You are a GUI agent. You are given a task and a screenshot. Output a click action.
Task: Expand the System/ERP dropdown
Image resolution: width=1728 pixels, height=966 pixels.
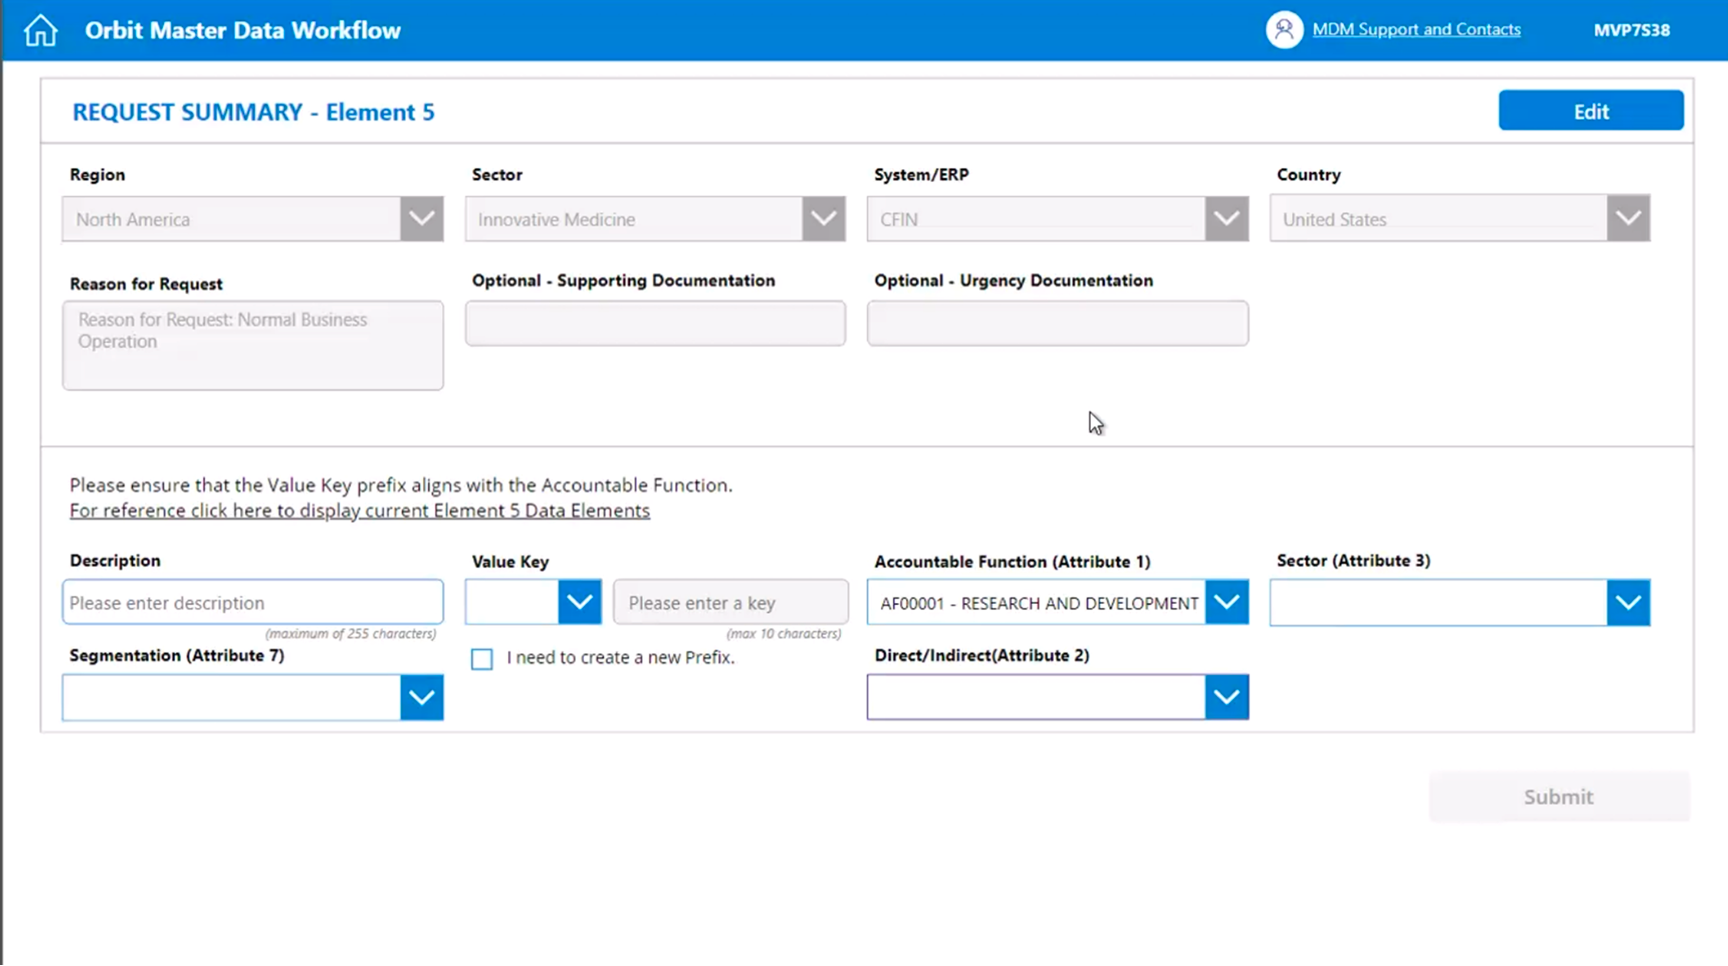[1226, 219]
